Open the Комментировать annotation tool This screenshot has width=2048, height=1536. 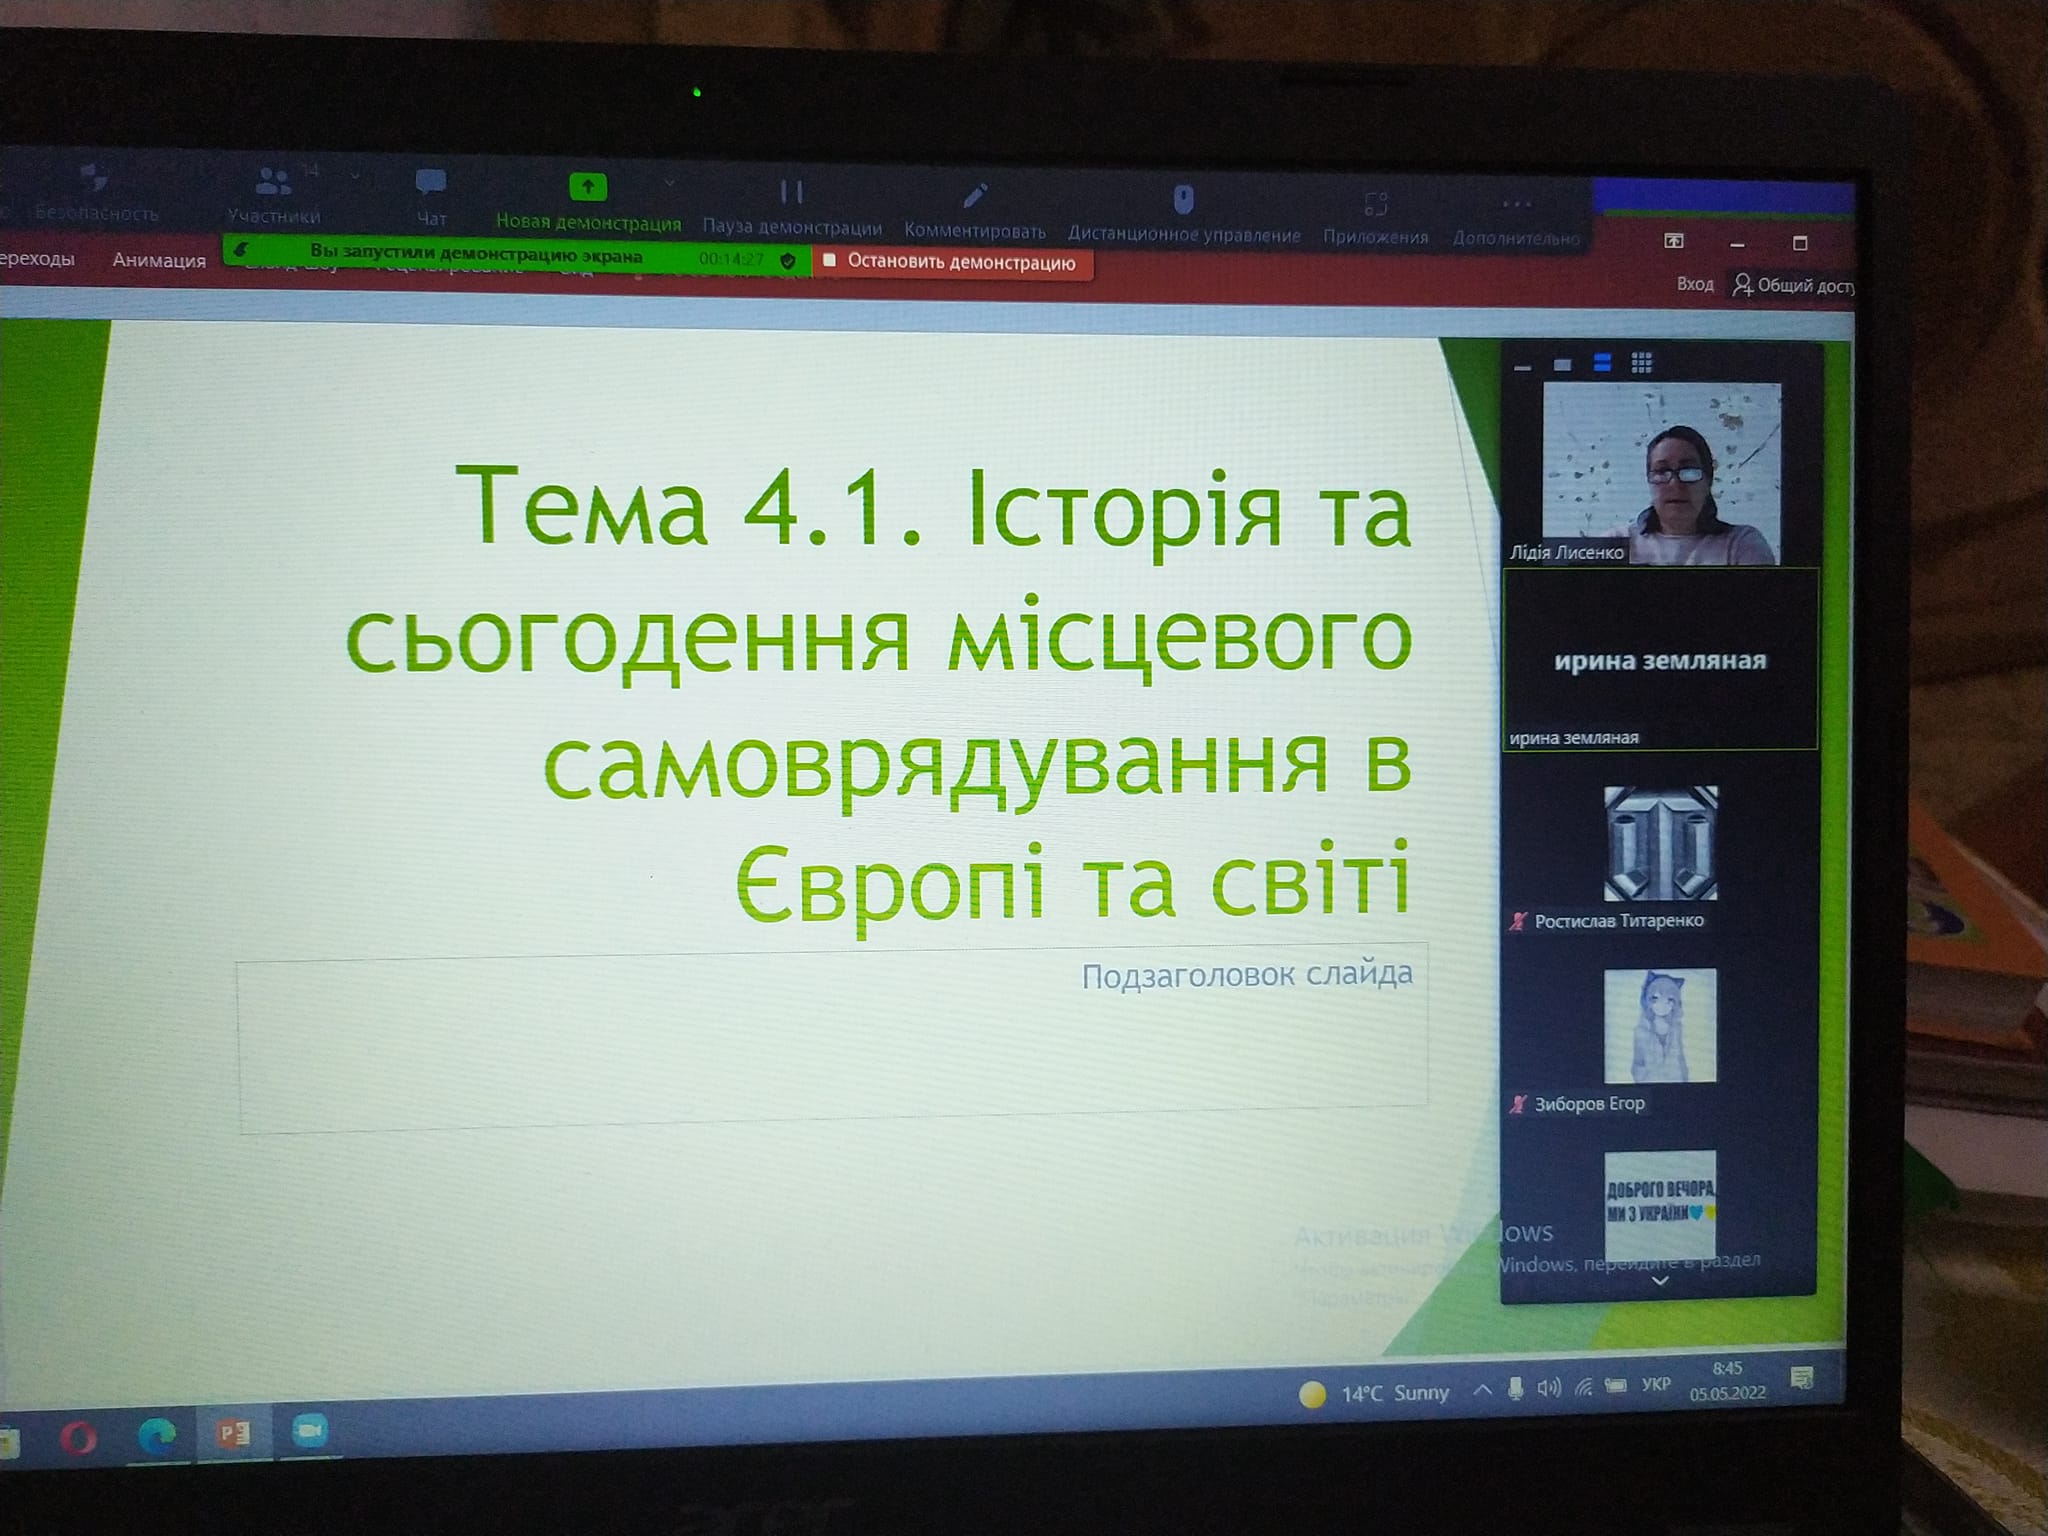tap(975, 211)
